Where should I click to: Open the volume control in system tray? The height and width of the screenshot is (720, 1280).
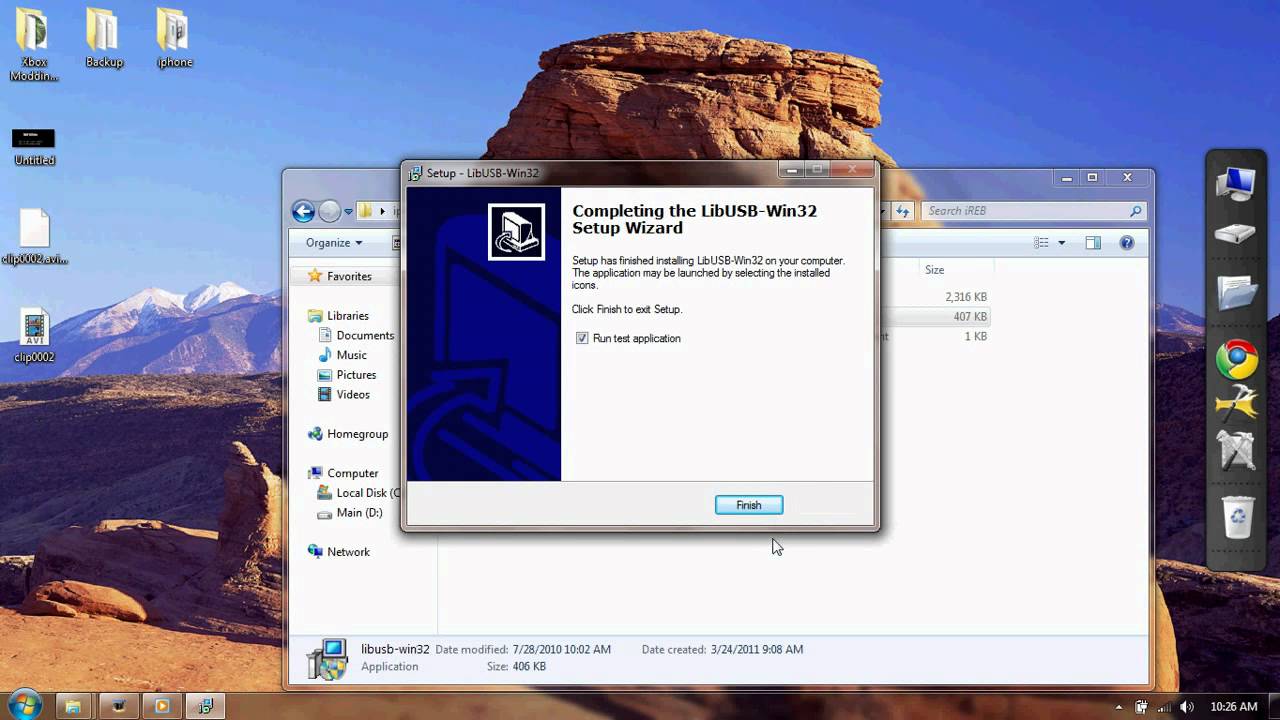coord(1187,707)
